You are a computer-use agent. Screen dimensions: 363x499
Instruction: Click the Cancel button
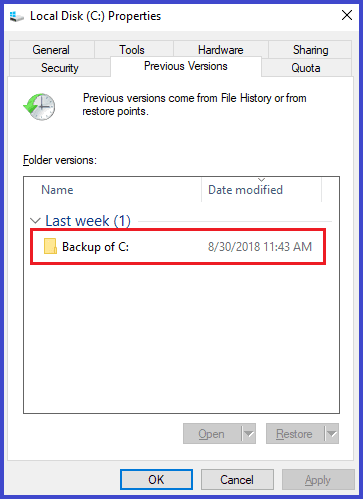[237, 480]
